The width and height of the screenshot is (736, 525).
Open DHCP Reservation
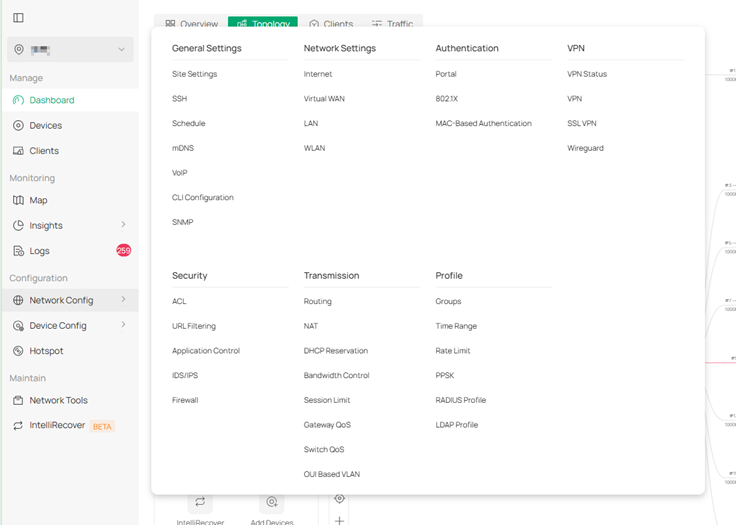tap(336, 351)
